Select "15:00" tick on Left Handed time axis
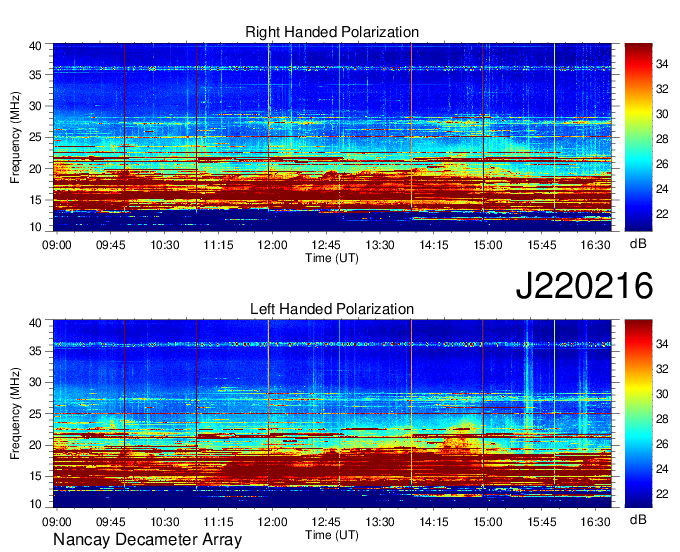 click(488, 521)
